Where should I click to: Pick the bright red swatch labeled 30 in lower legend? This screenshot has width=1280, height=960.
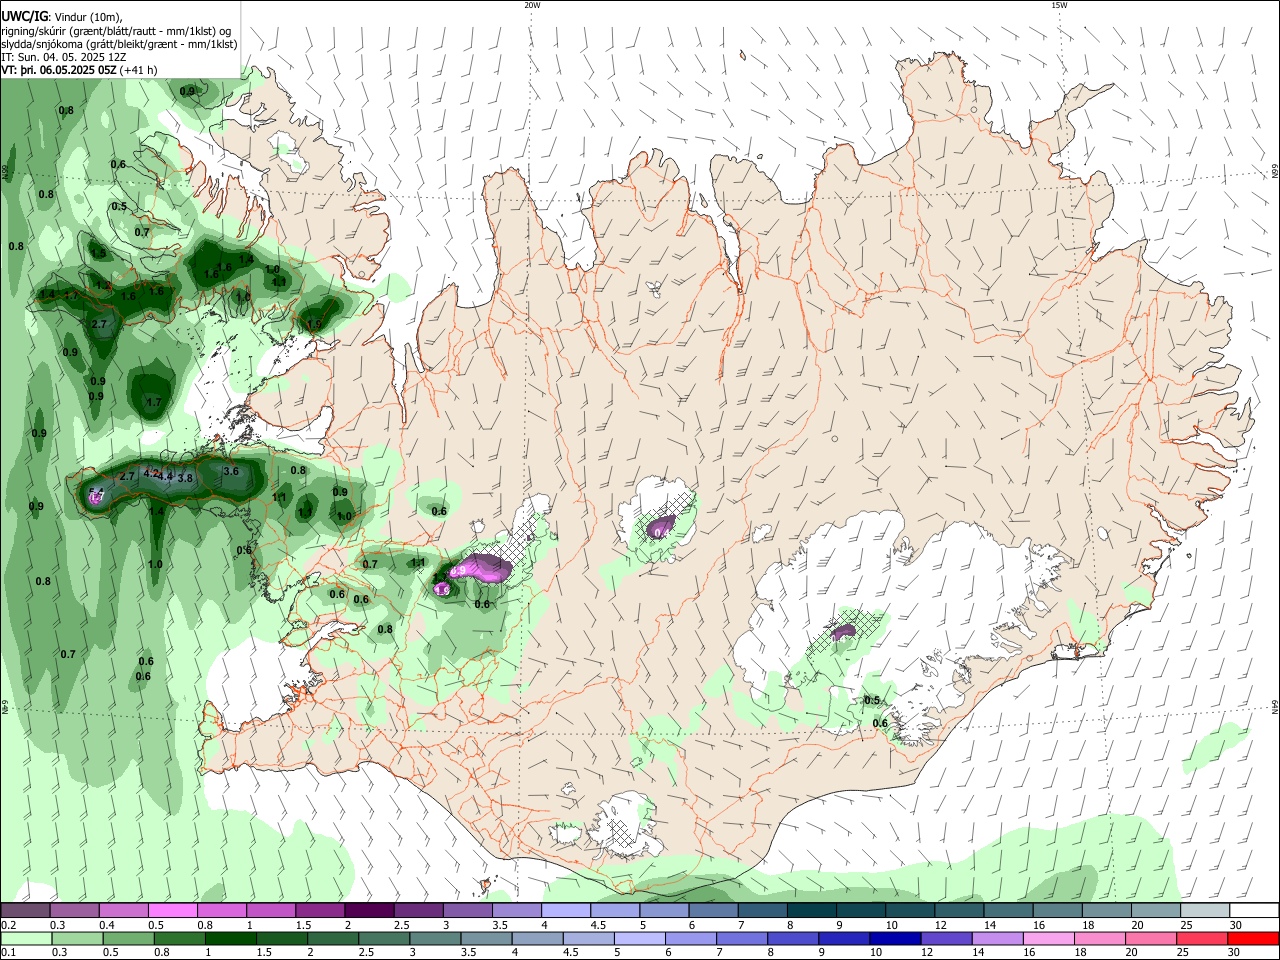point(1254,938)
